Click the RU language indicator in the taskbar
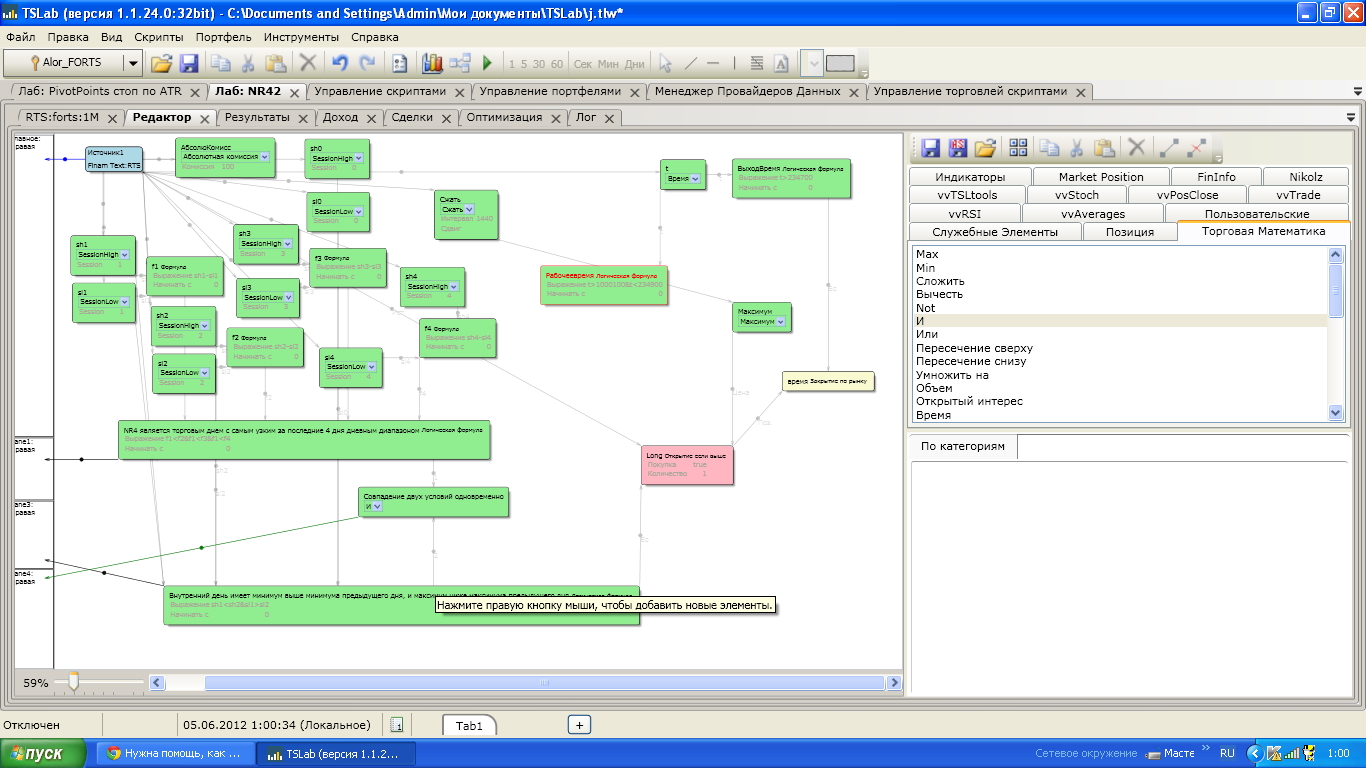This screenshot has width=1366, height=768. [x=1227, y=753]
